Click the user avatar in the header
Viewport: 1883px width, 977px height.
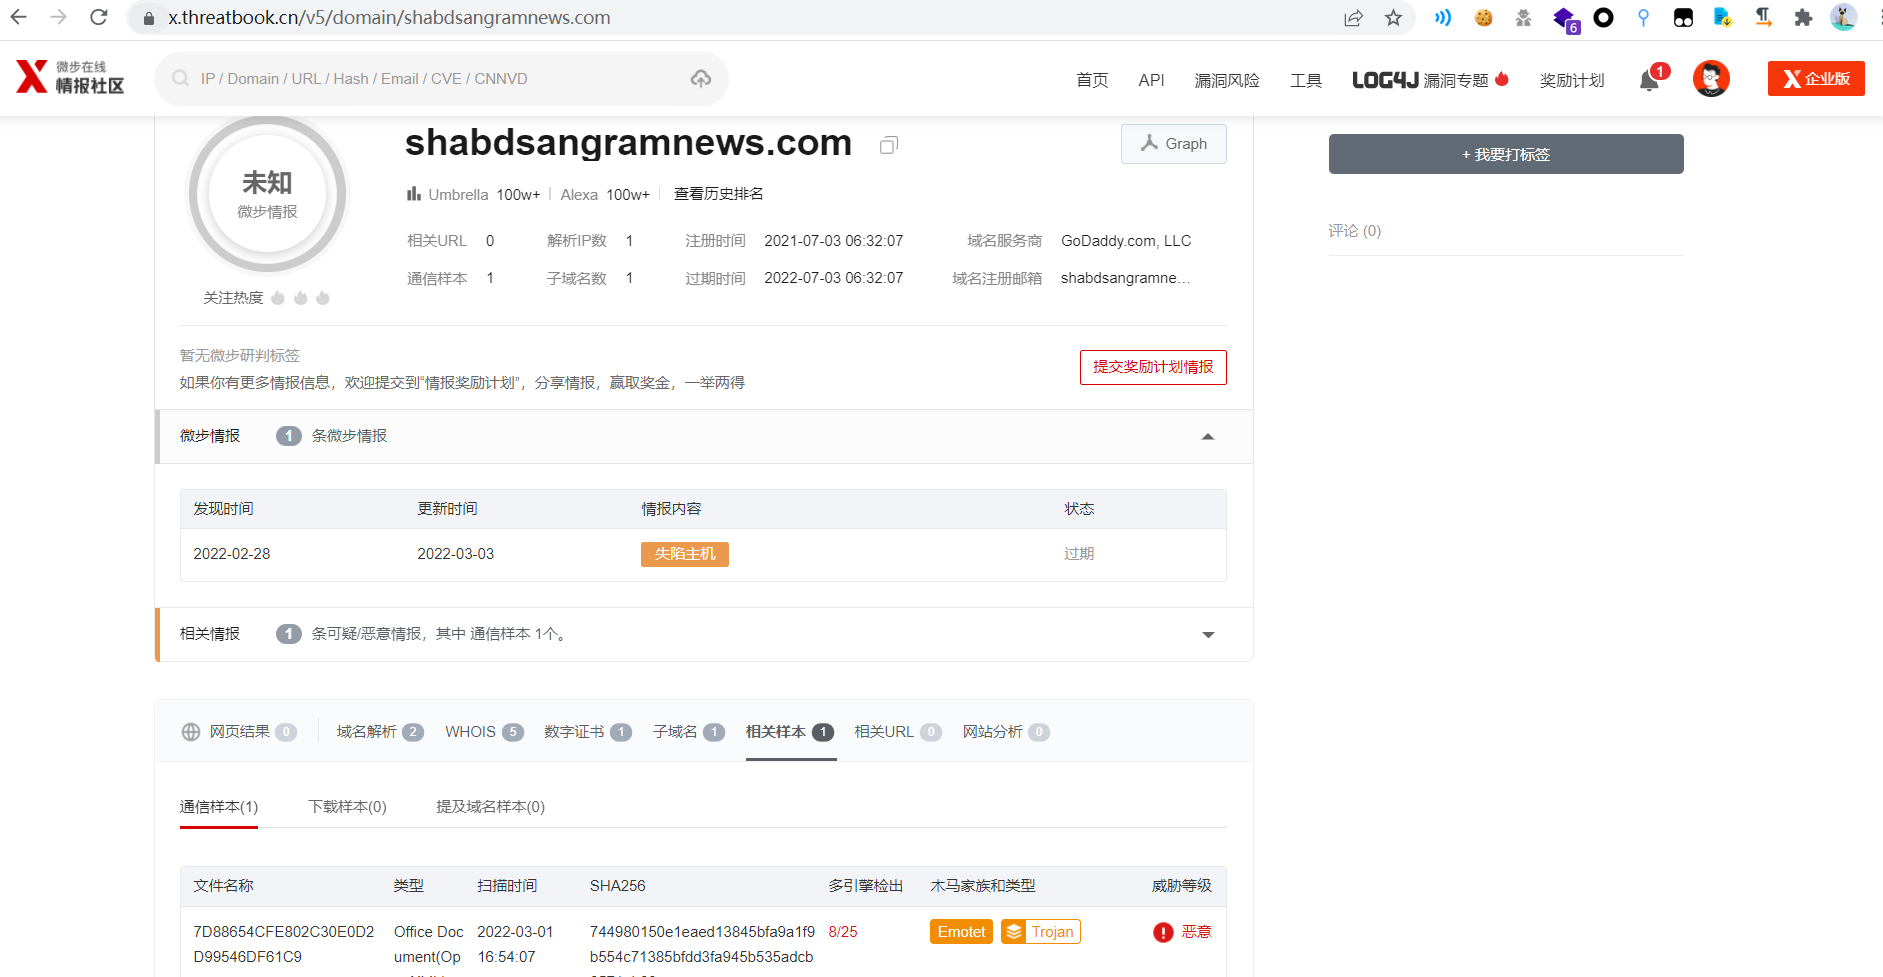[1710, 79]
